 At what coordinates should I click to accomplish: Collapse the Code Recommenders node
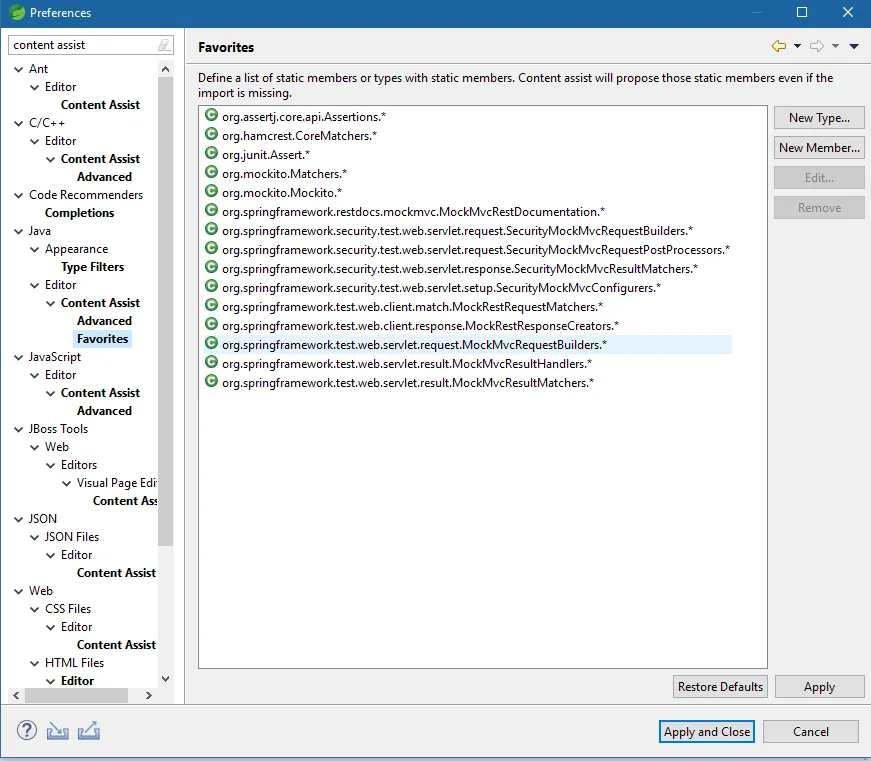point(18,196)
